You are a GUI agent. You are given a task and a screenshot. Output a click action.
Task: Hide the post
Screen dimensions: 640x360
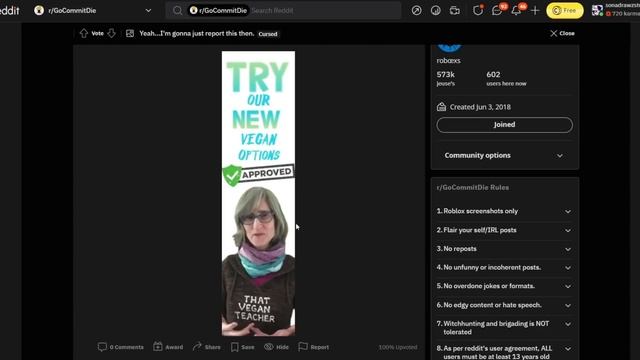pyautogui.click(x=276, y=347)
